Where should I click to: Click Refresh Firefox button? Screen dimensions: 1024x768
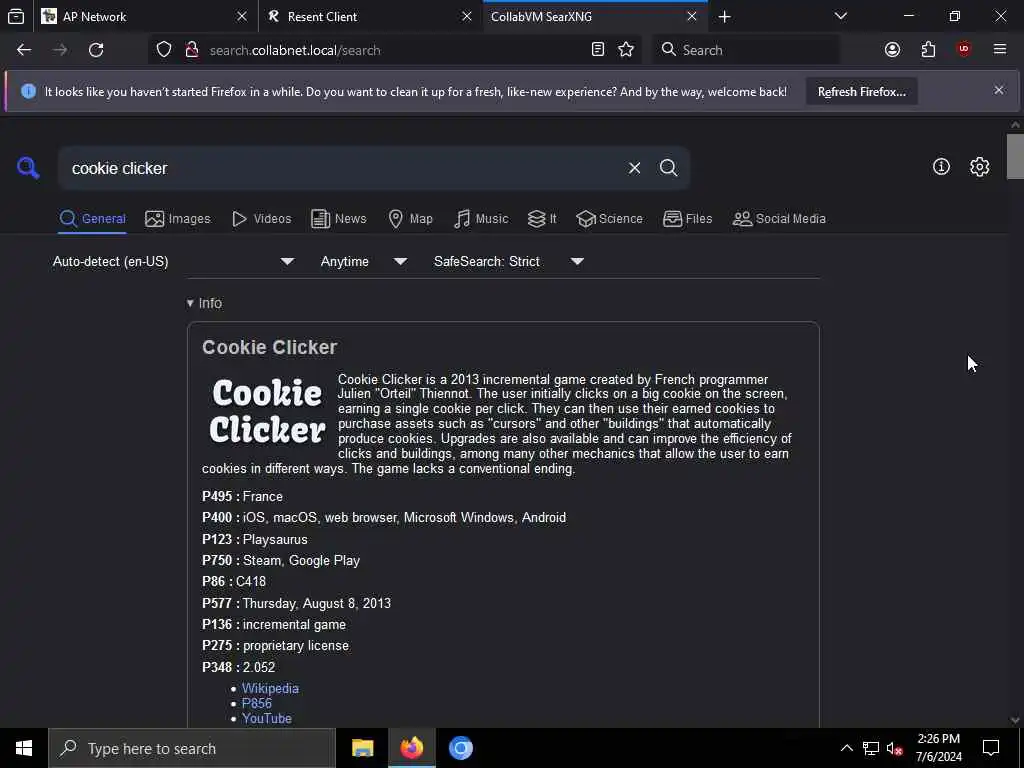861,91
